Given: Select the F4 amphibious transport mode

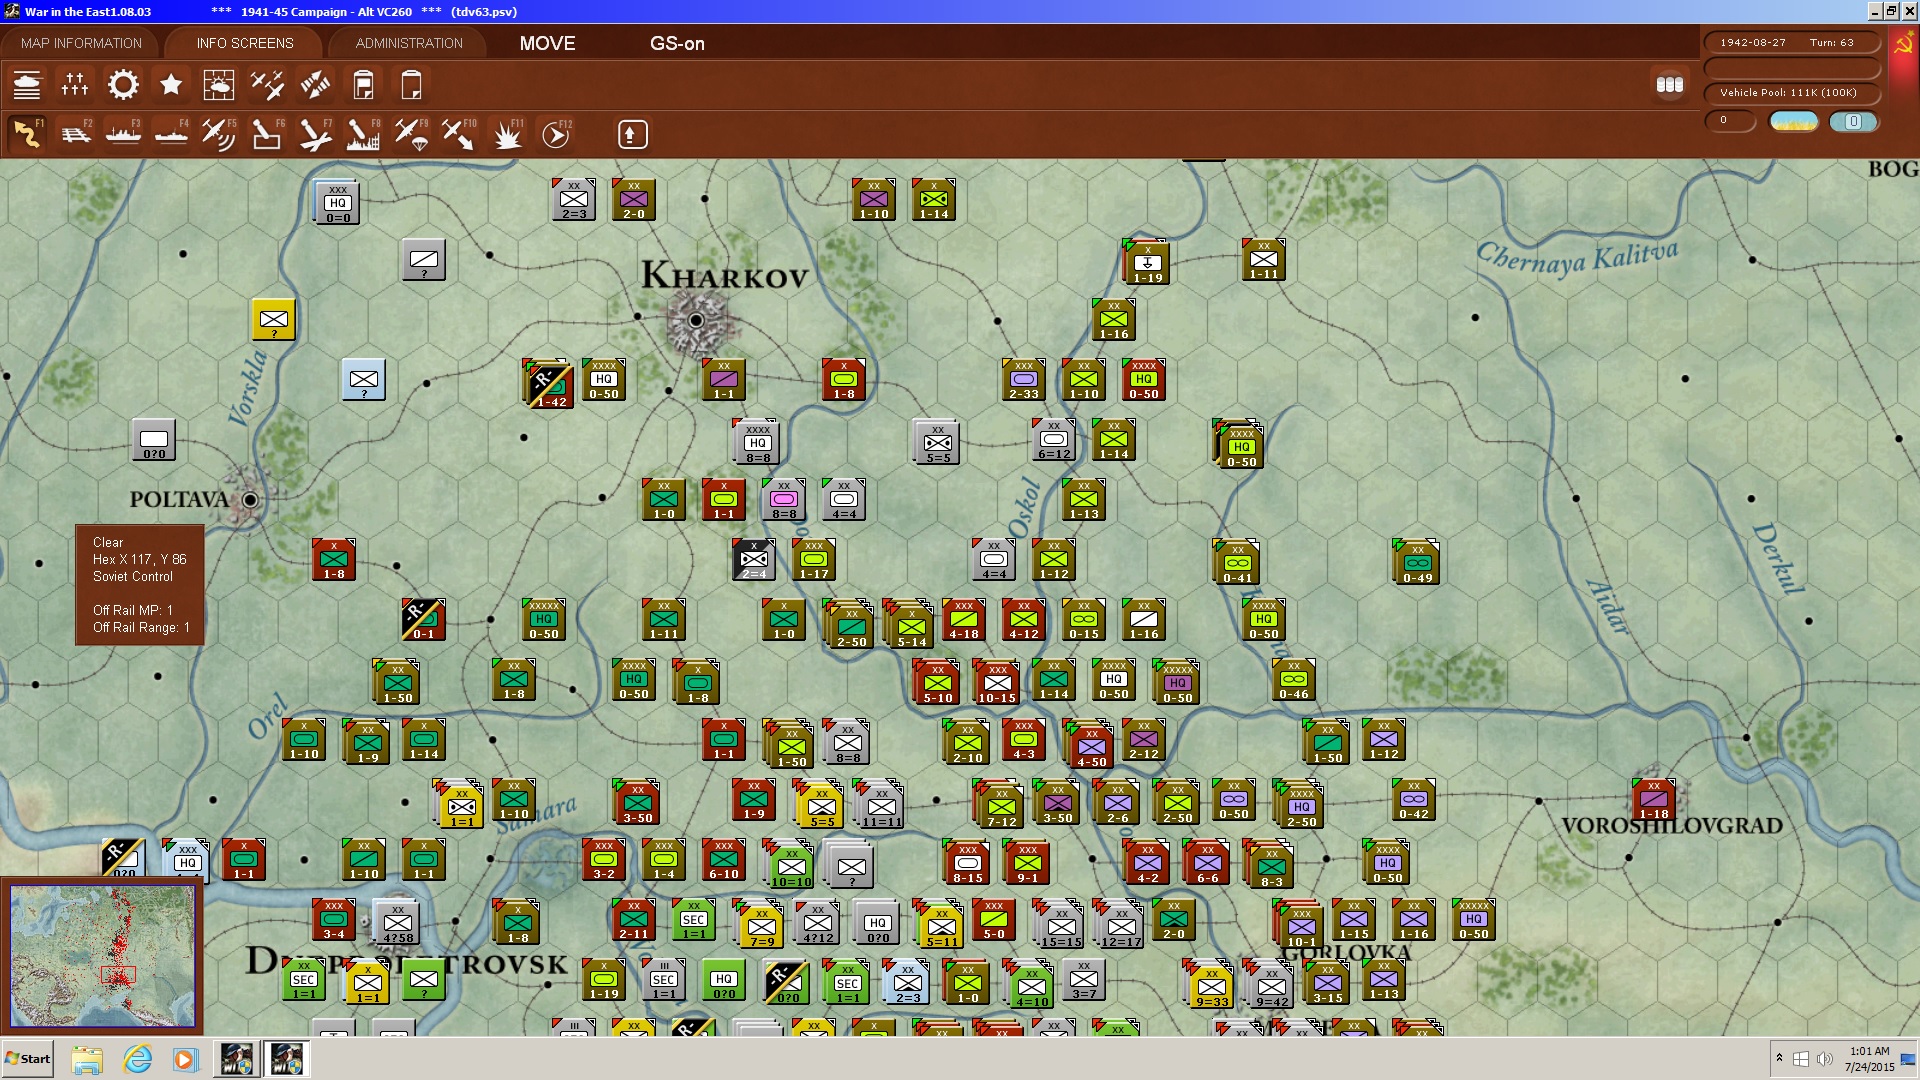Looking at the screenshot, I should pos(171,134).
